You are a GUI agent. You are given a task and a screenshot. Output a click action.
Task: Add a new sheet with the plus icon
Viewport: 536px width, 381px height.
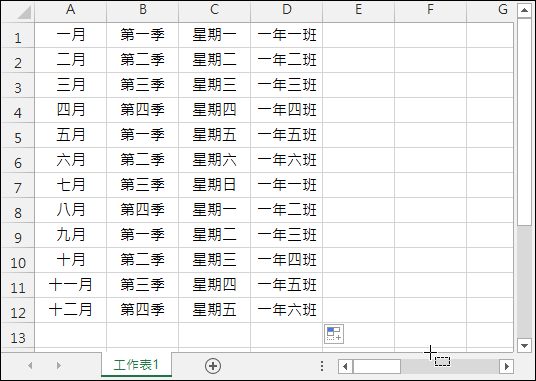[x=213, y=366]
